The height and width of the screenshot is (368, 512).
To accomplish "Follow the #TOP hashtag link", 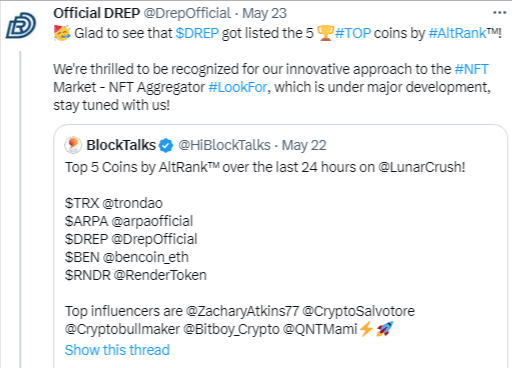I will click(353, 33).
